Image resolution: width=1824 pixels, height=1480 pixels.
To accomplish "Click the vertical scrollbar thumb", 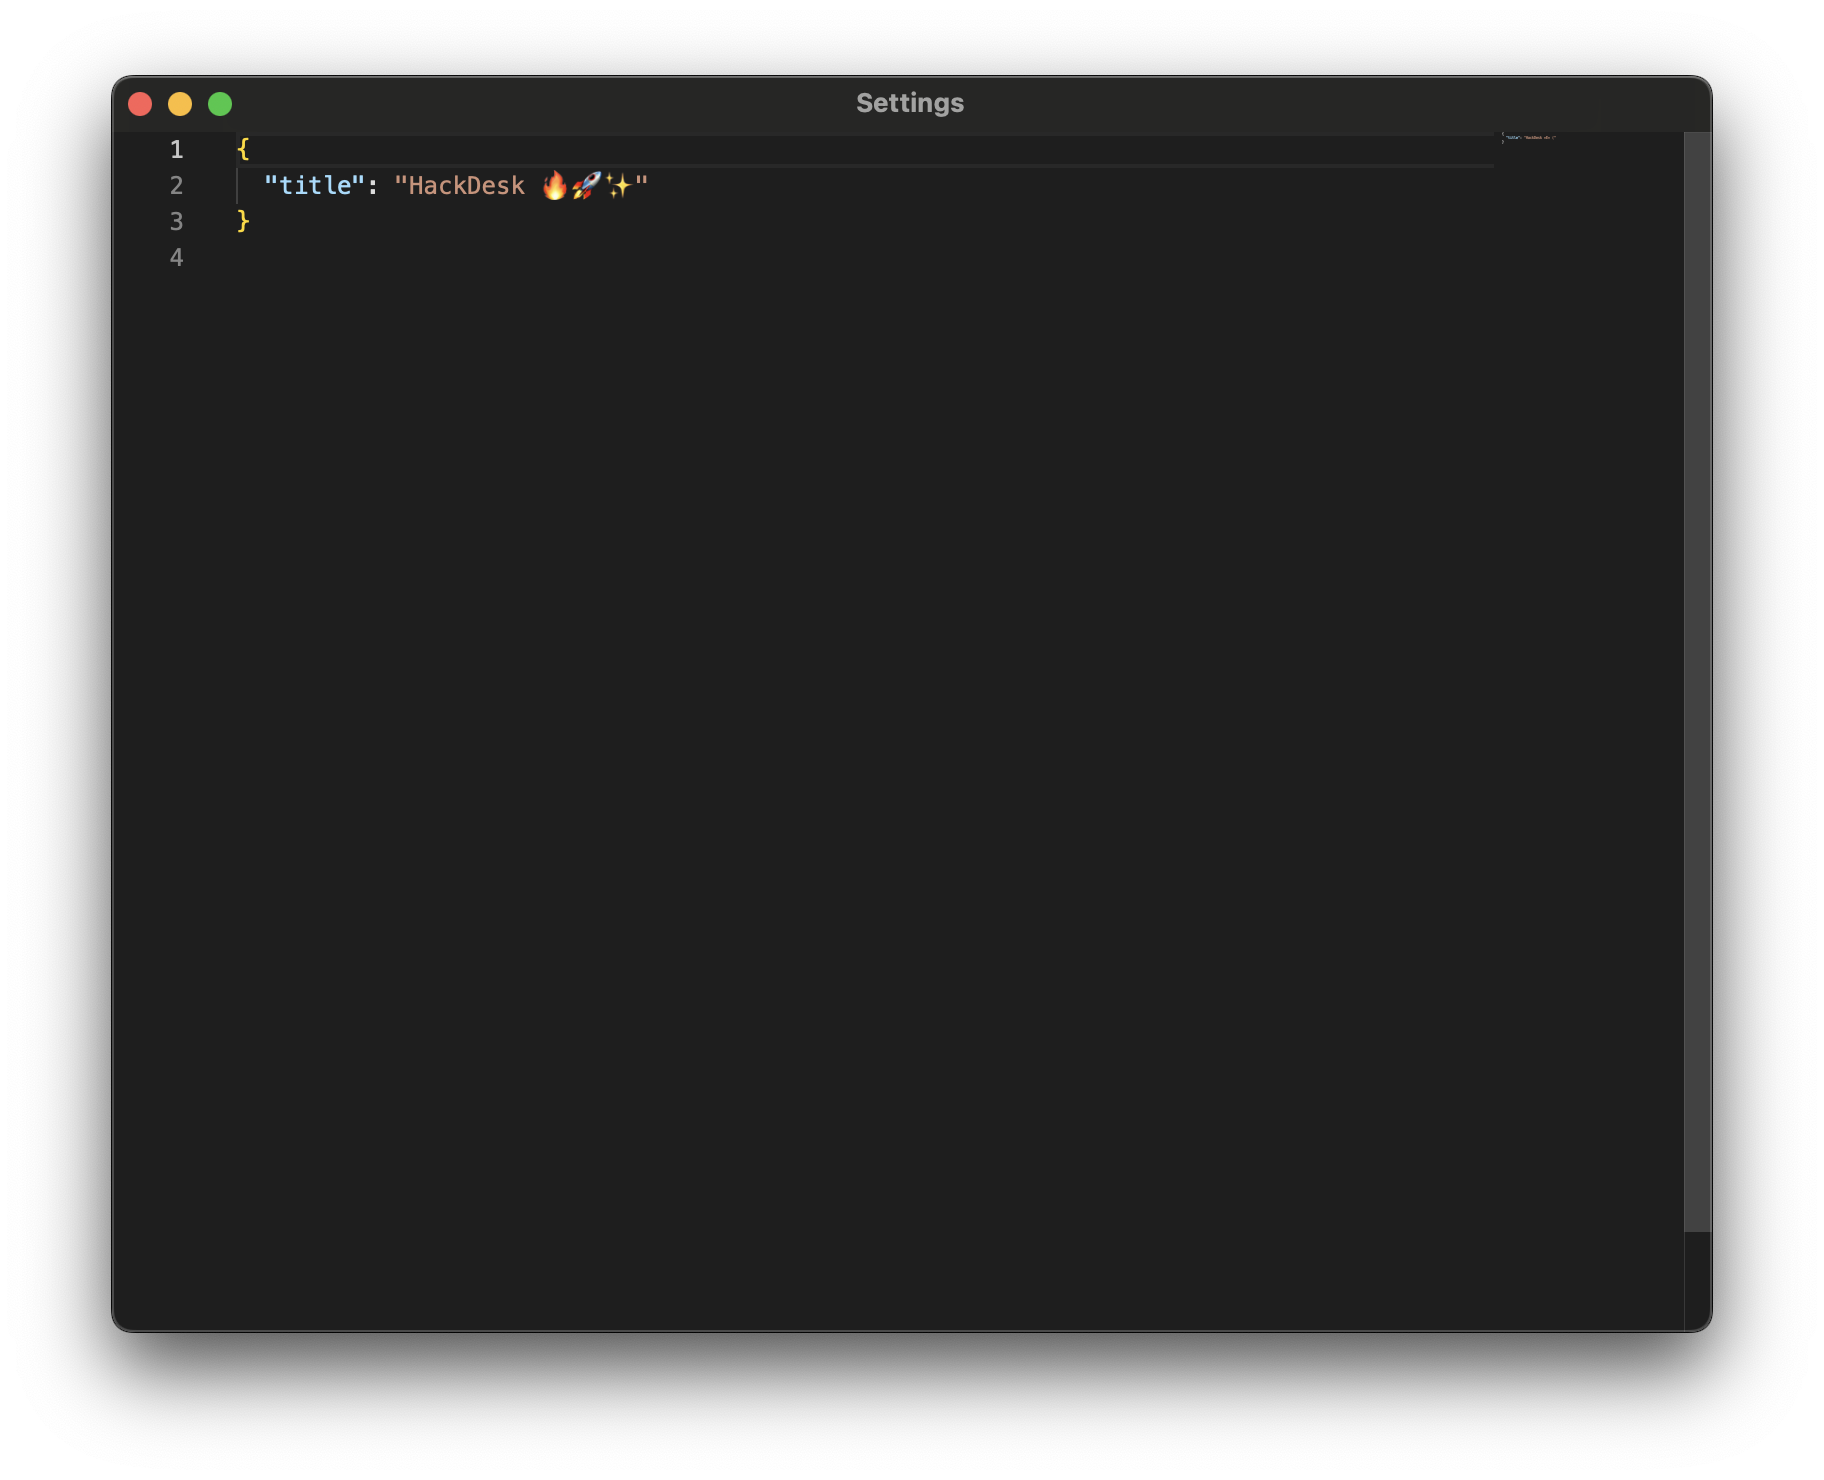I will pos(1696,680).
